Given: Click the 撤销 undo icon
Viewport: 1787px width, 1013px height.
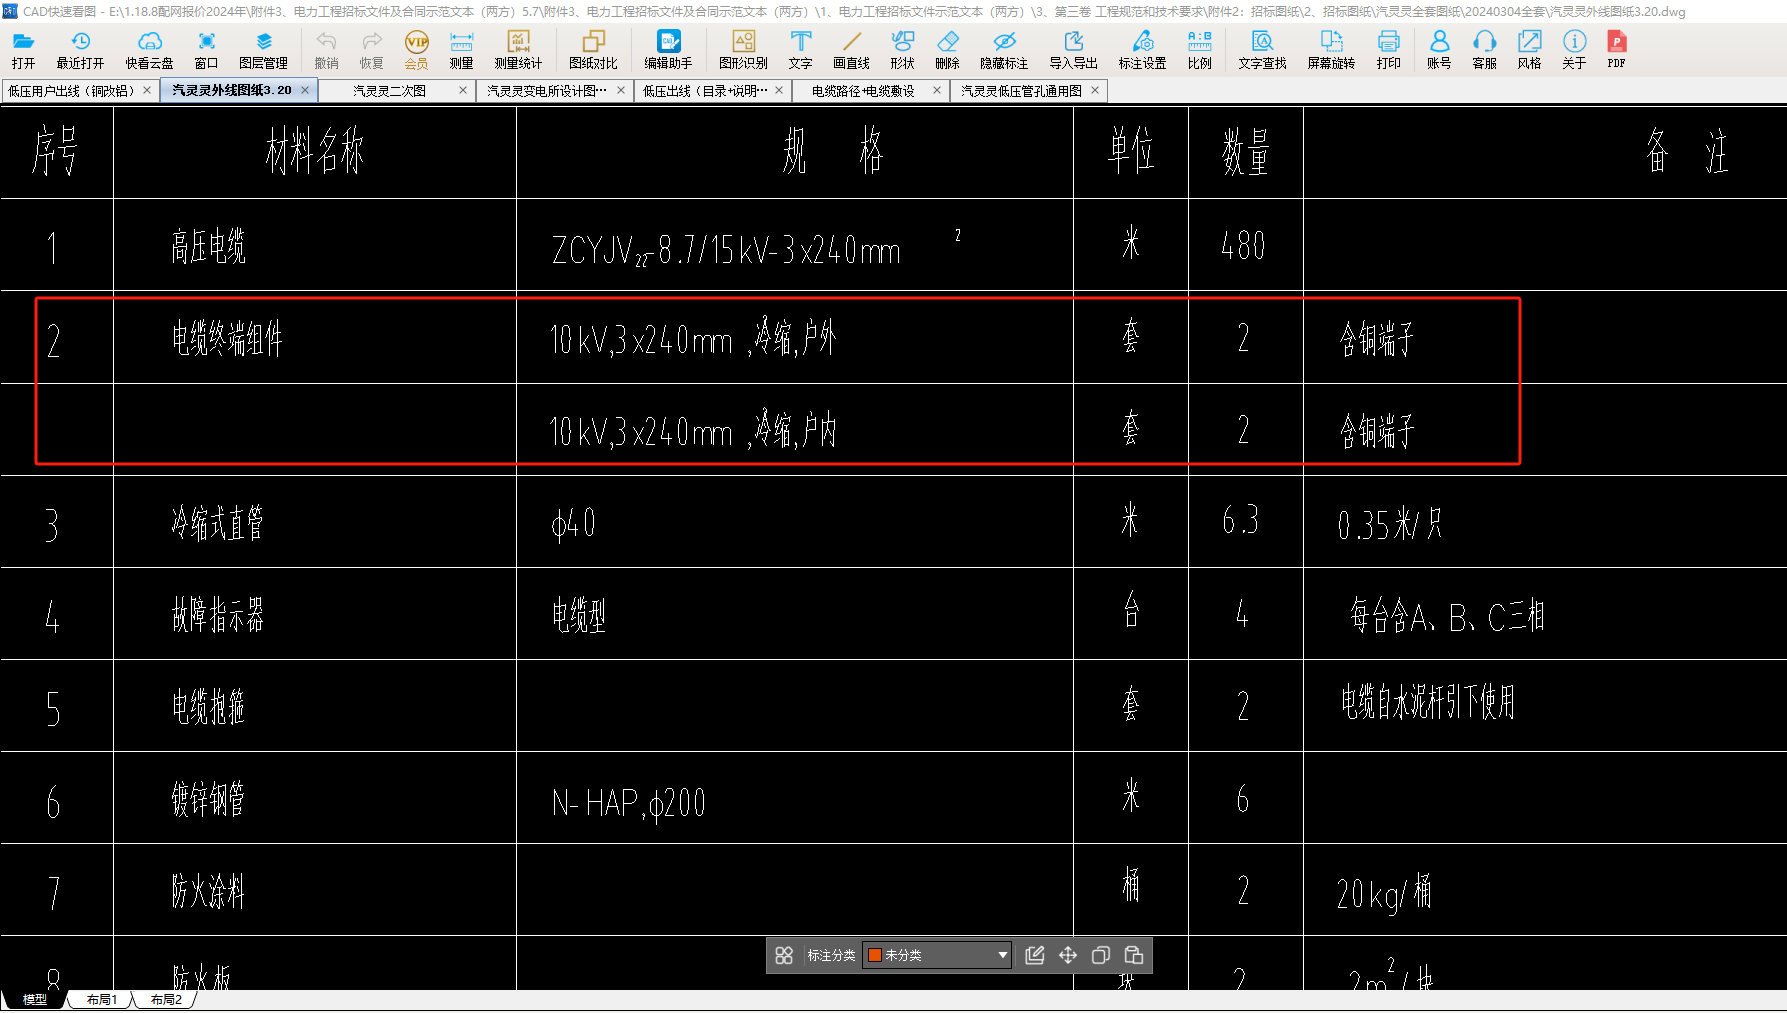Looking at the screenshot, I should (326, 49).
